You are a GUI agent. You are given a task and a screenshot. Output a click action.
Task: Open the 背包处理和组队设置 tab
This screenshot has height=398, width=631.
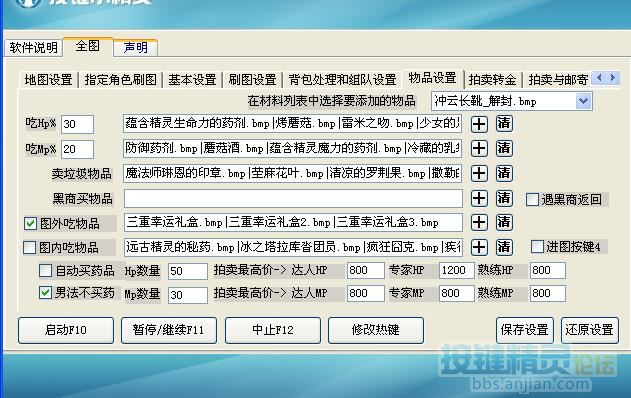click(x=342, y=80)
